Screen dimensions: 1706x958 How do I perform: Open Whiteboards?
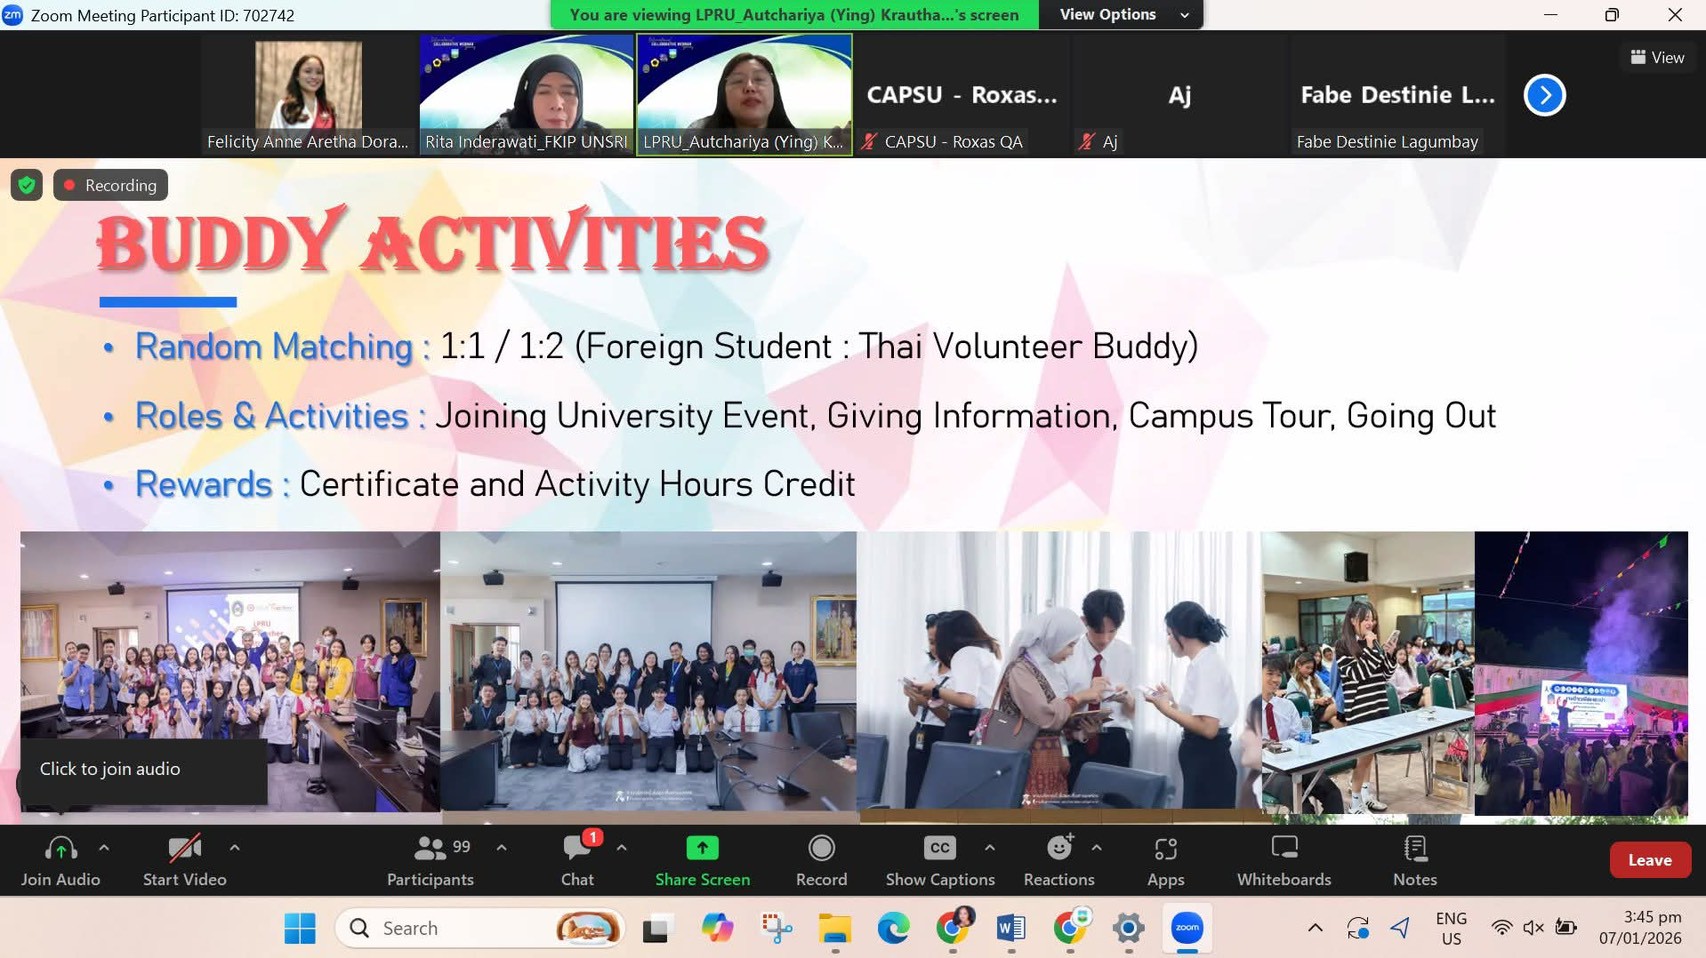1283,860
